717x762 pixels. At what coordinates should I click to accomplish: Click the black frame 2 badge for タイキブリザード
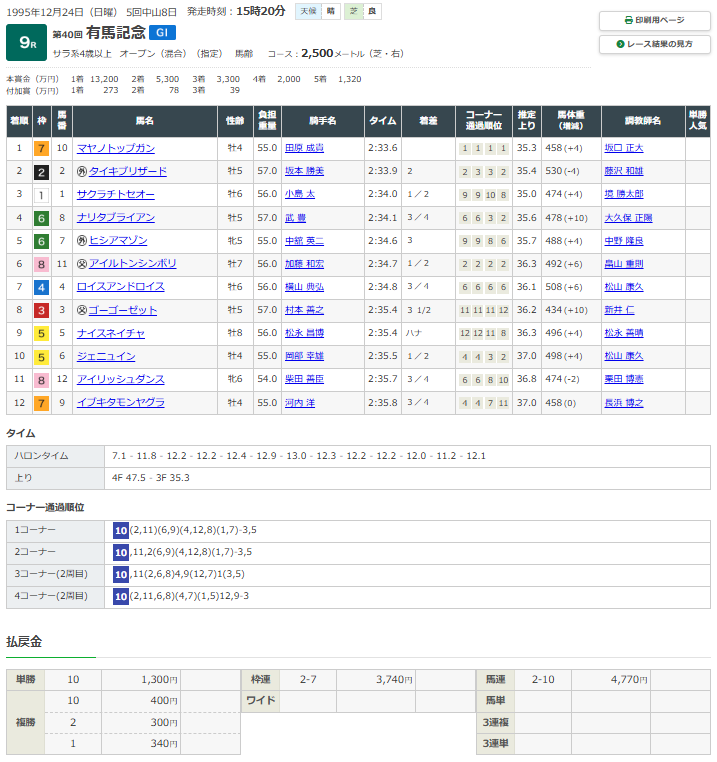point(41,172)
